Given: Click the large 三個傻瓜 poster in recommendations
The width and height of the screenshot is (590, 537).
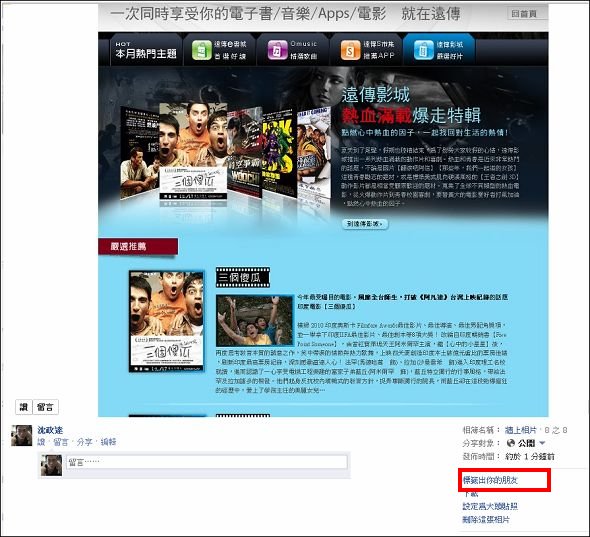Looking at the screenshot, I should point(167,321).
